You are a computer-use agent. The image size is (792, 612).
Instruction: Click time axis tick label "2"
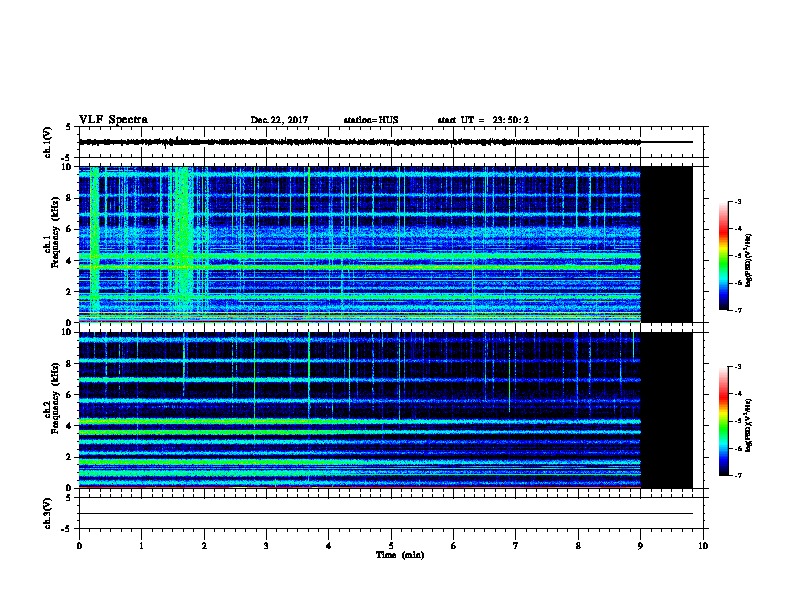pyautogui.click(x=204, y=545)
